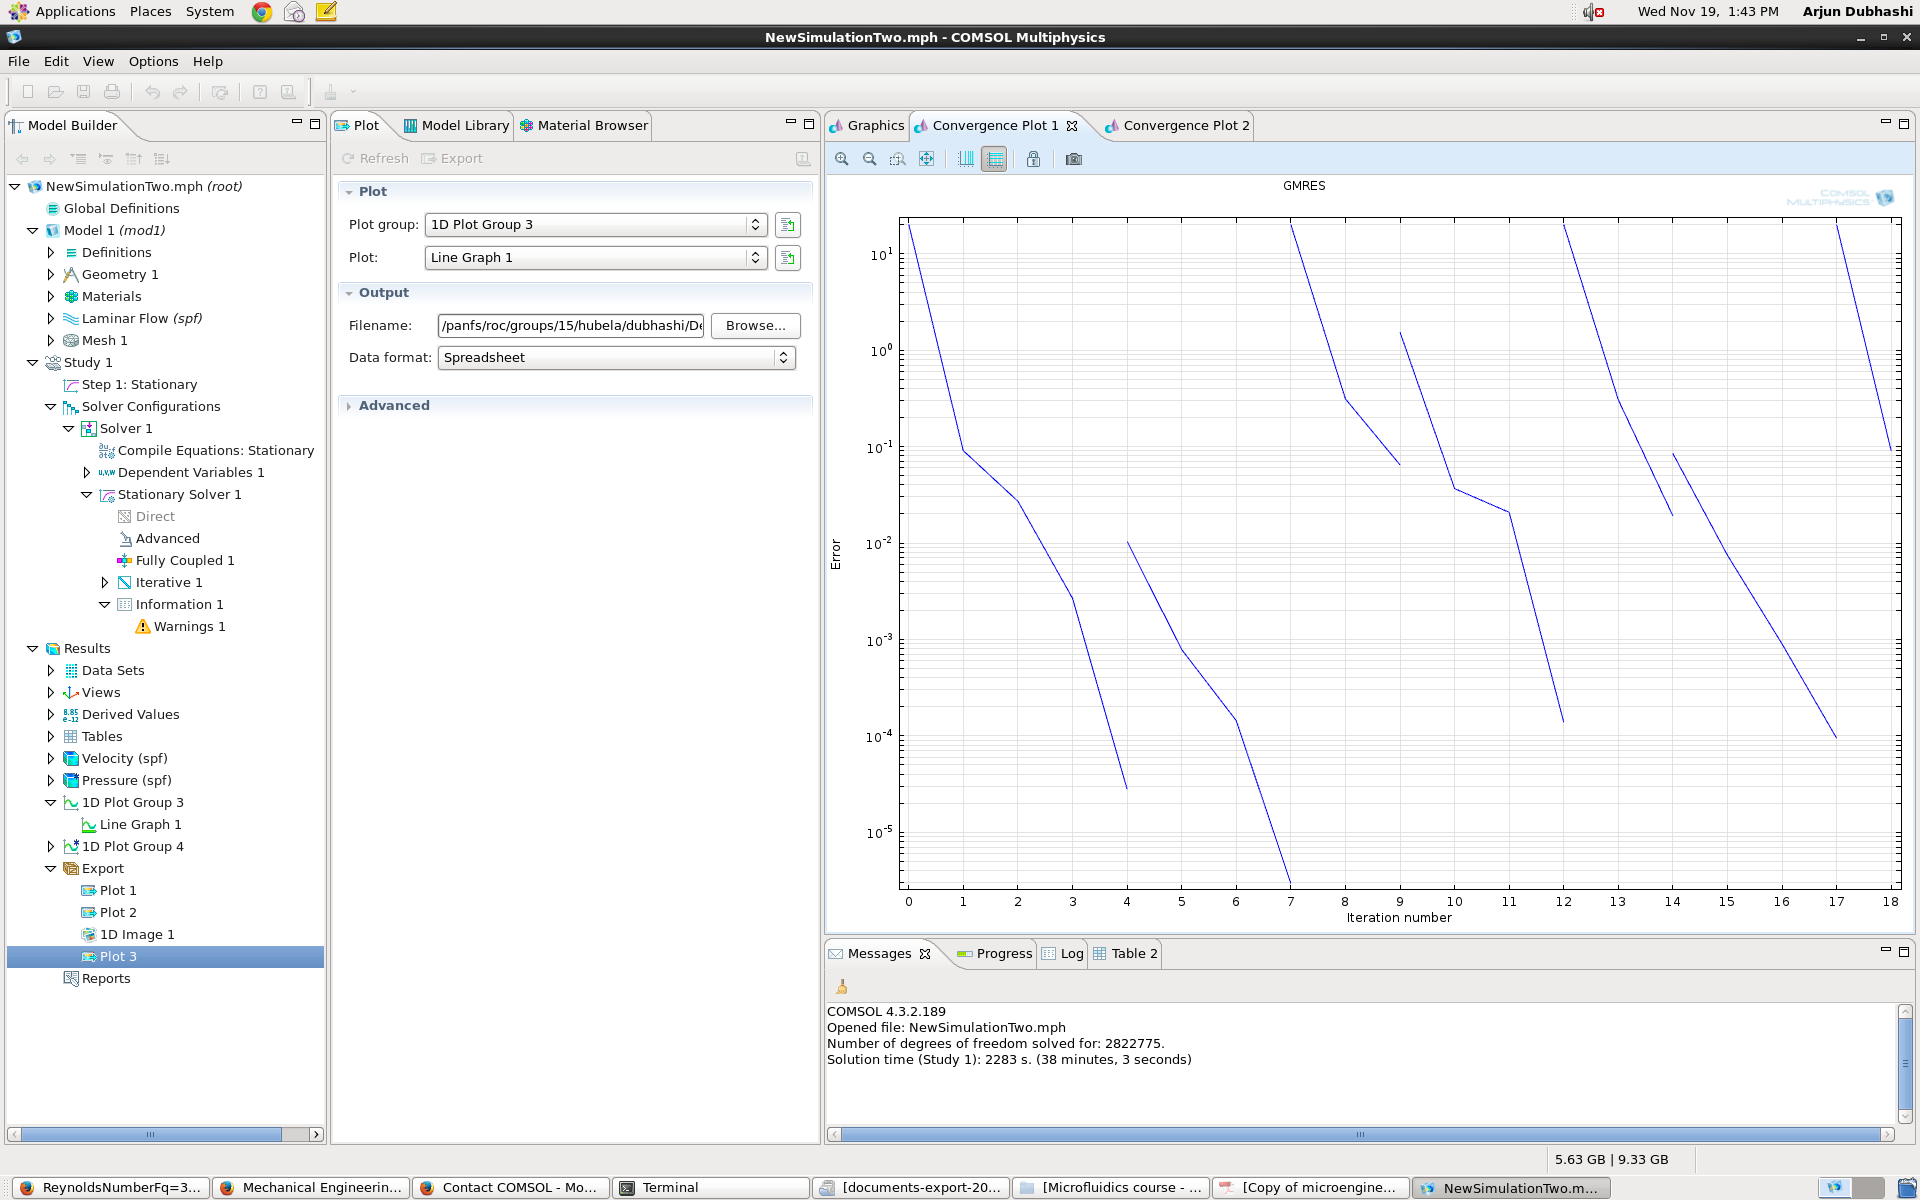Click the Filename input field

[x=571, y=326]
